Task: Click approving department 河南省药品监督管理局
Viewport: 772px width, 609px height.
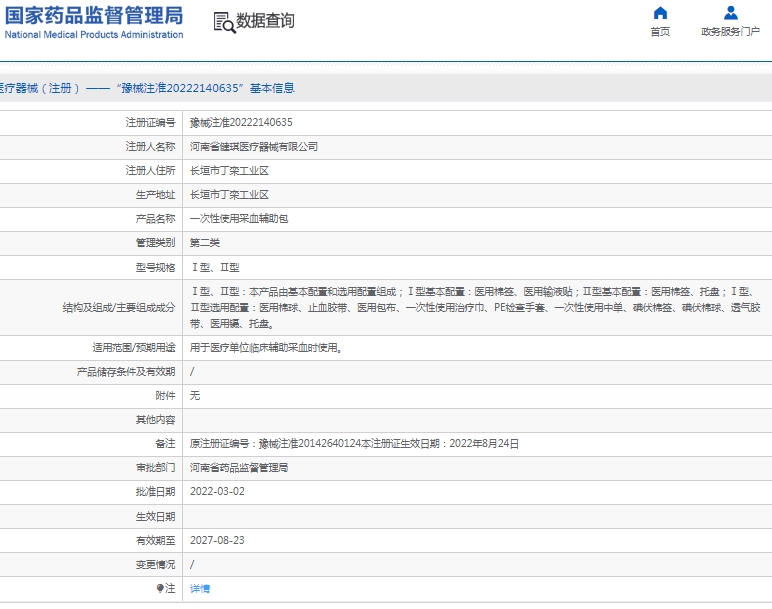Action: tap(239, 468)
